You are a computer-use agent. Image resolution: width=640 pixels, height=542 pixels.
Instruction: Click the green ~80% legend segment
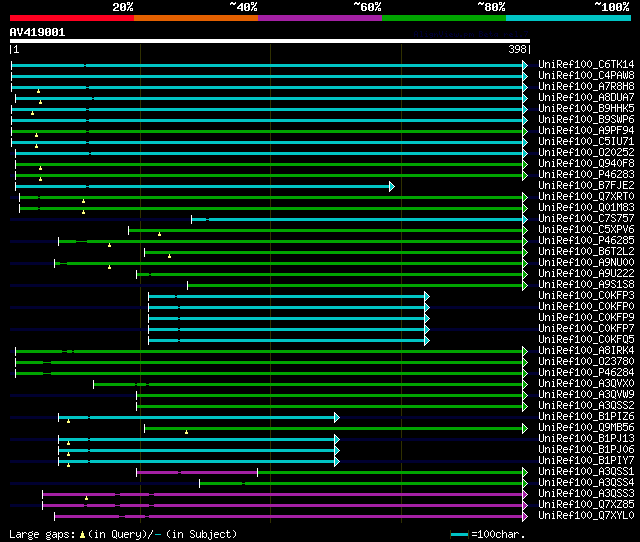tap(444, 18)
